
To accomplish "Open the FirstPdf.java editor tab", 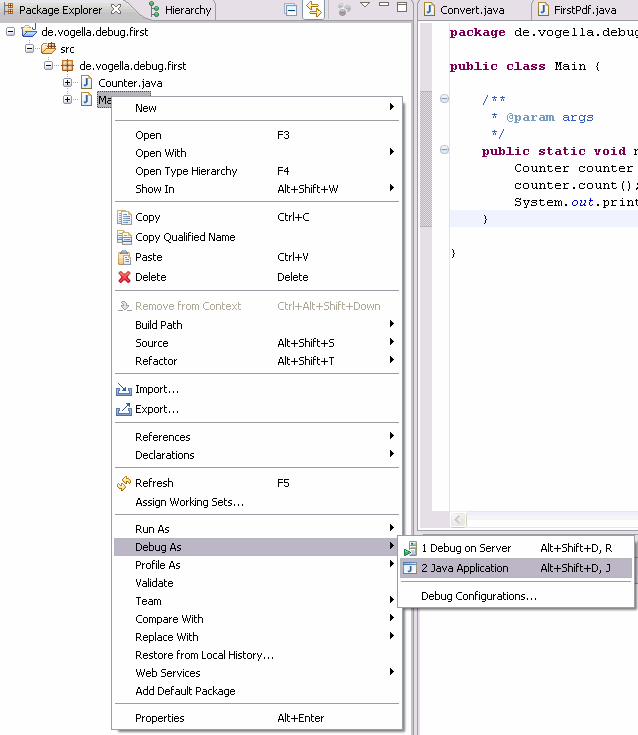I will [577, 10].
